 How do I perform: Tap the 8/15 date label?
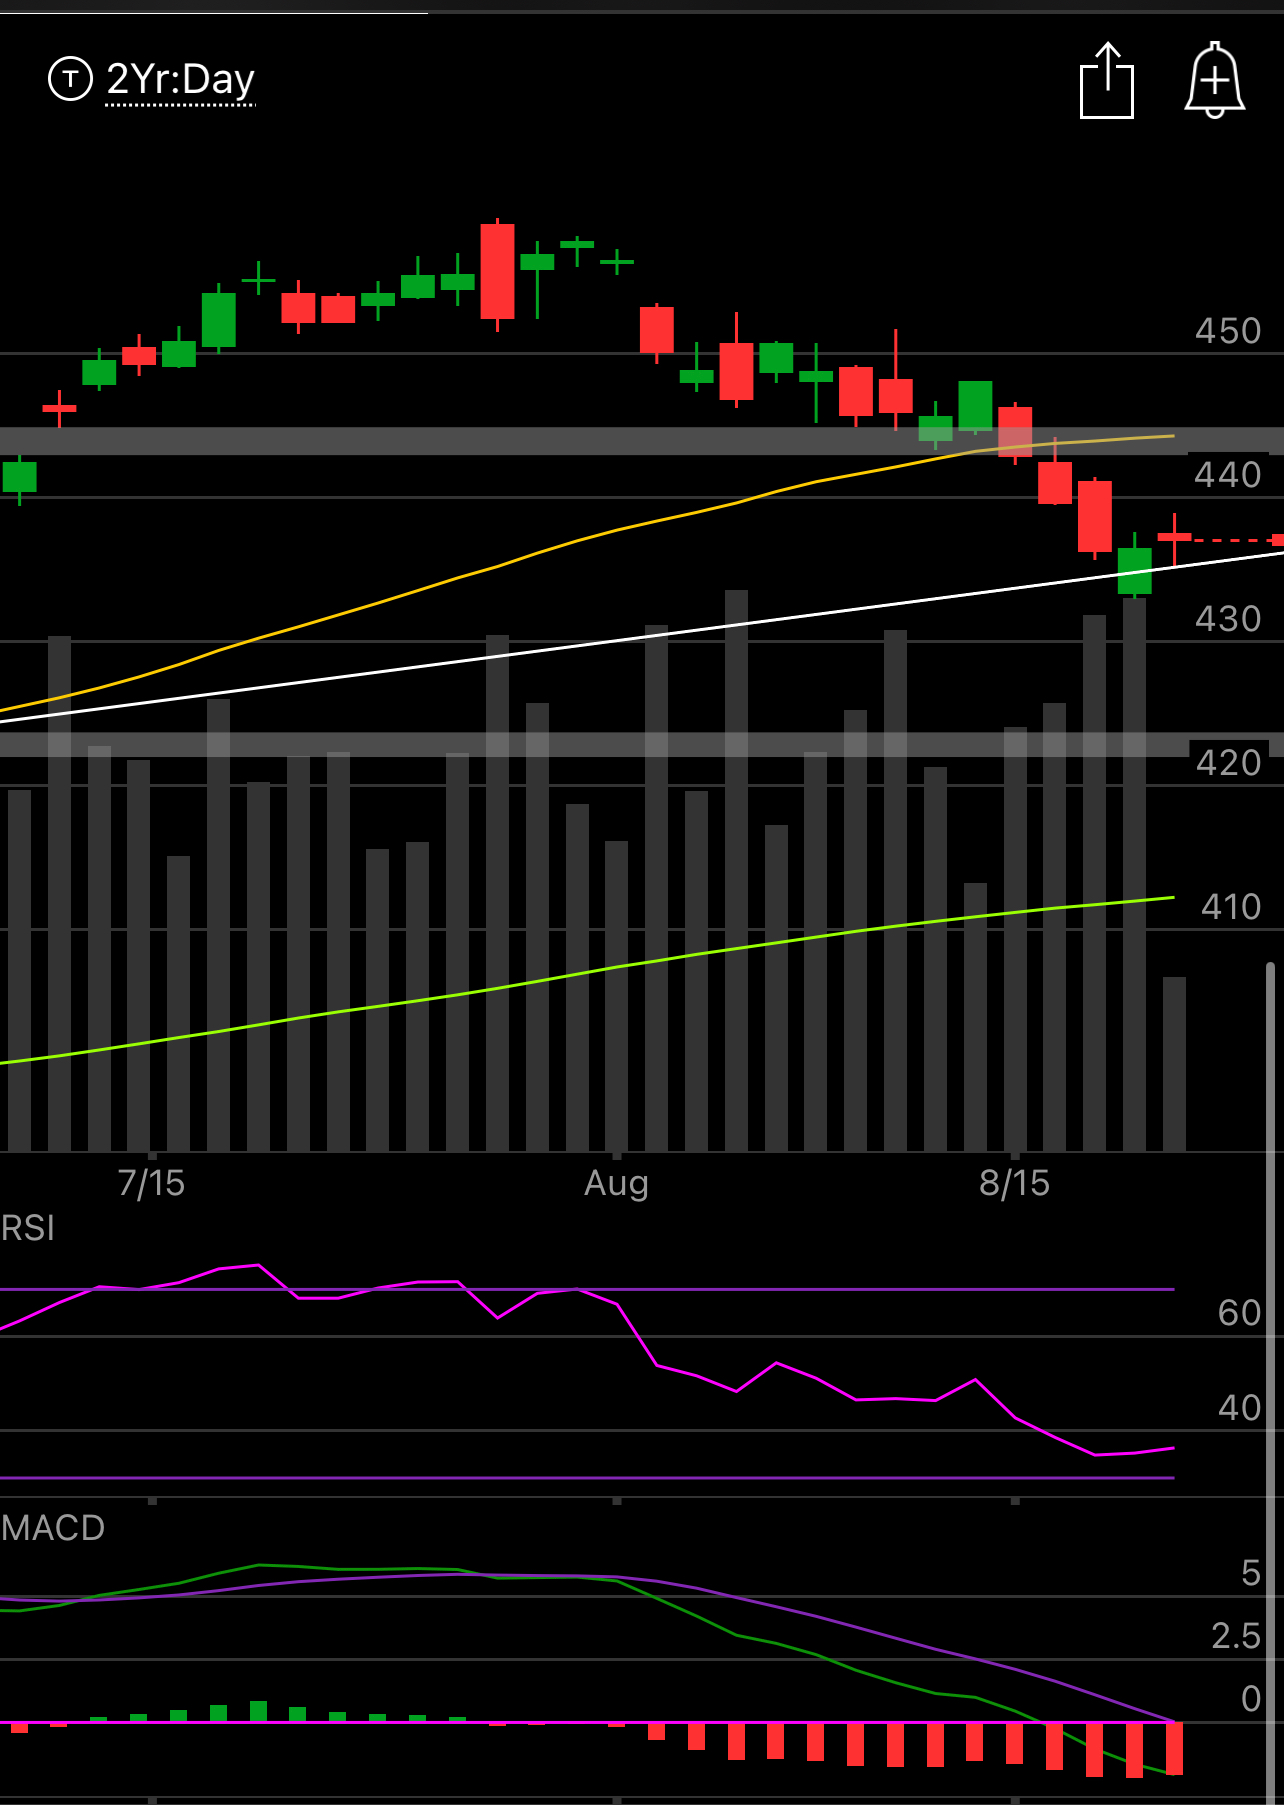coord(1014,1183)
